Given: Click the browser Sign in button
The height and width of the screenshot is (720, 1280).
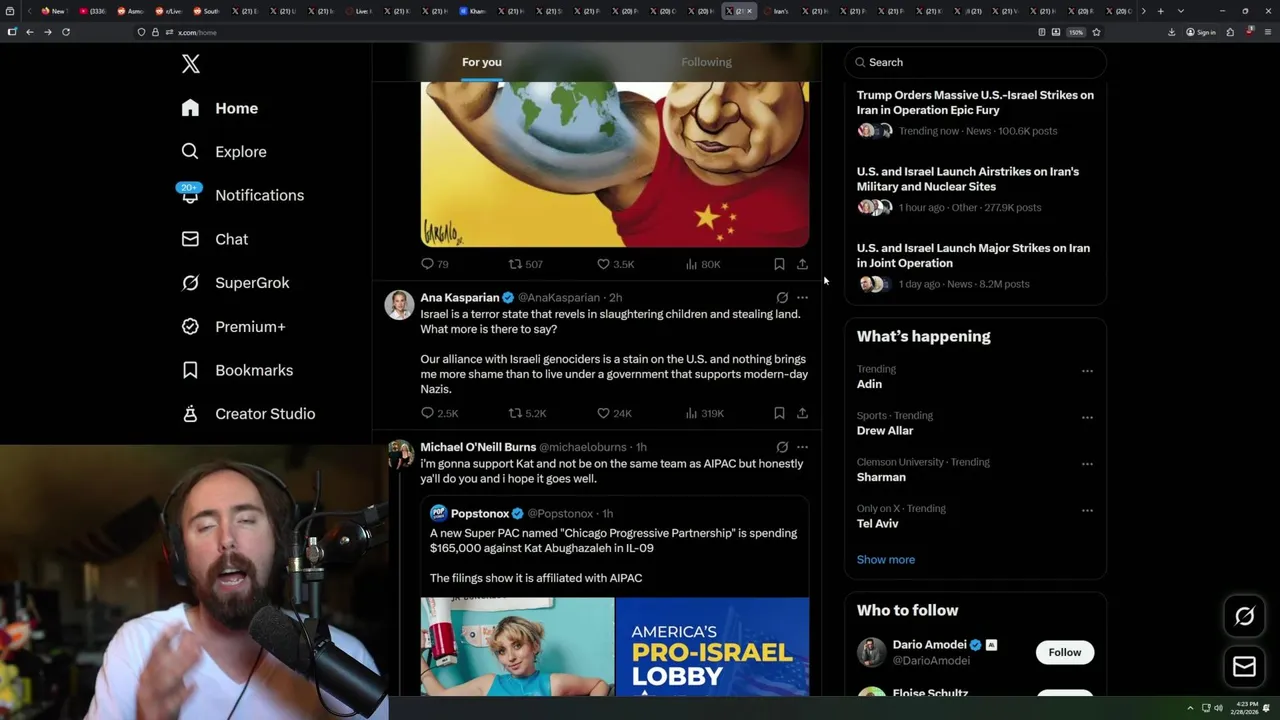Looking at the screenshot, I should click(x=1201, y=32).
